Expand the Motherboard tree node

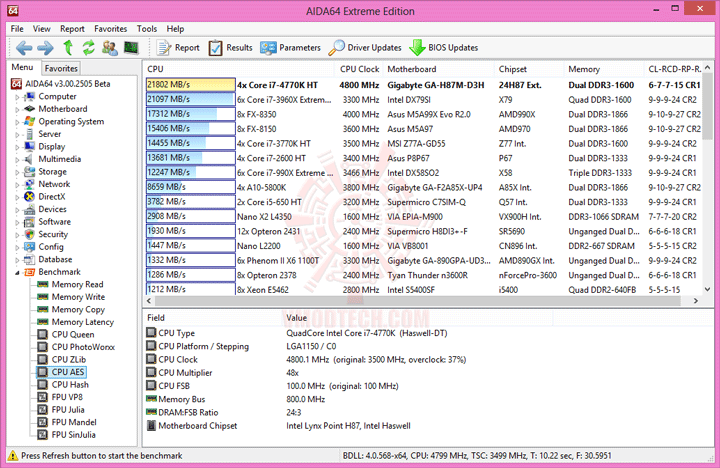pos(17,110)
